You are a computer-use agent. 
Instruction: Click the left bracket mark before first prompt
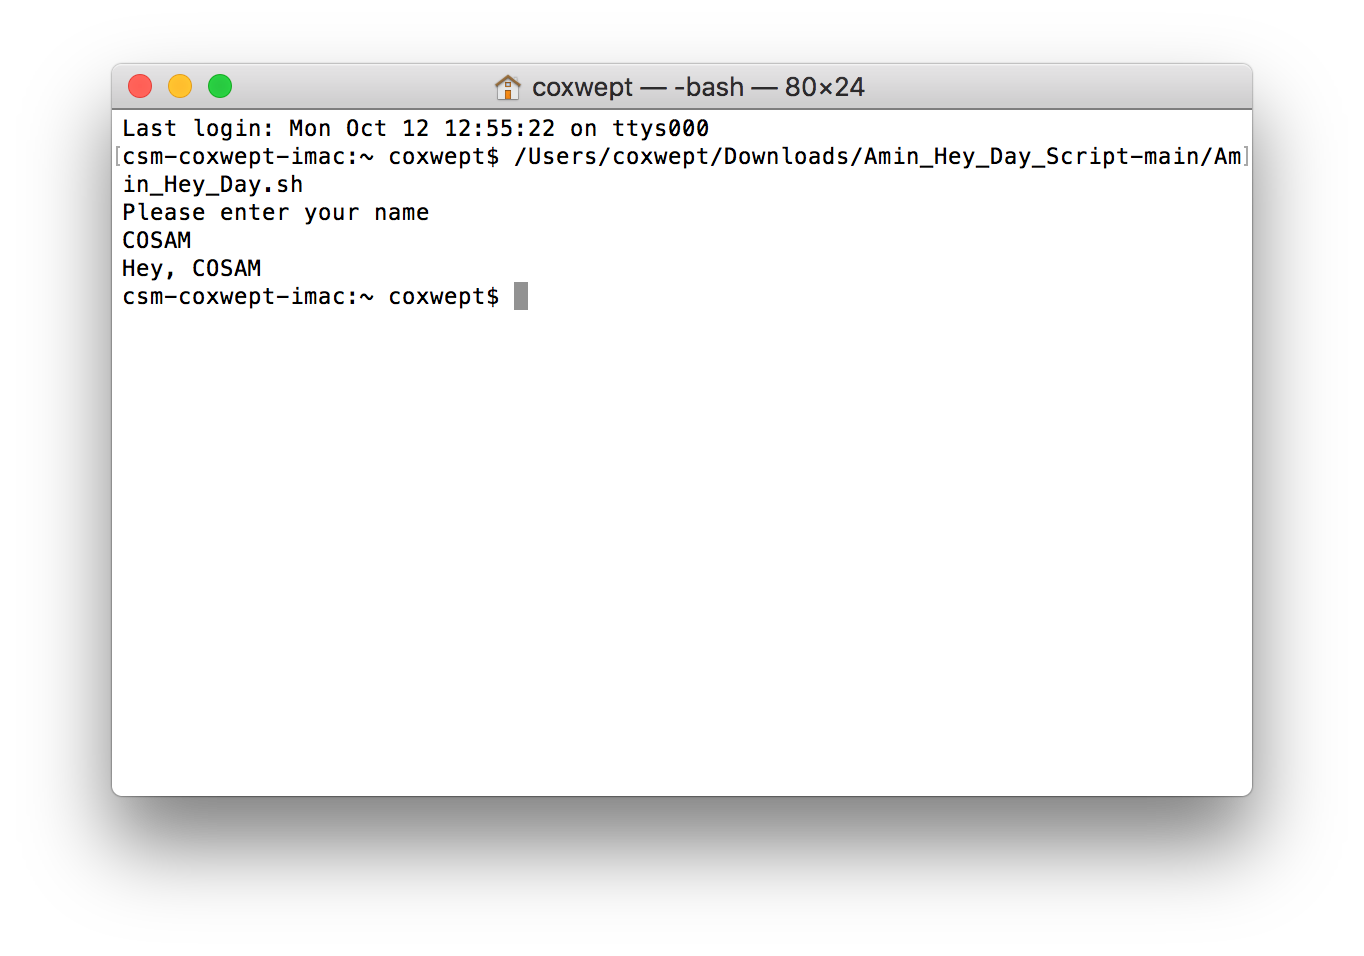[x=118, y=157]
